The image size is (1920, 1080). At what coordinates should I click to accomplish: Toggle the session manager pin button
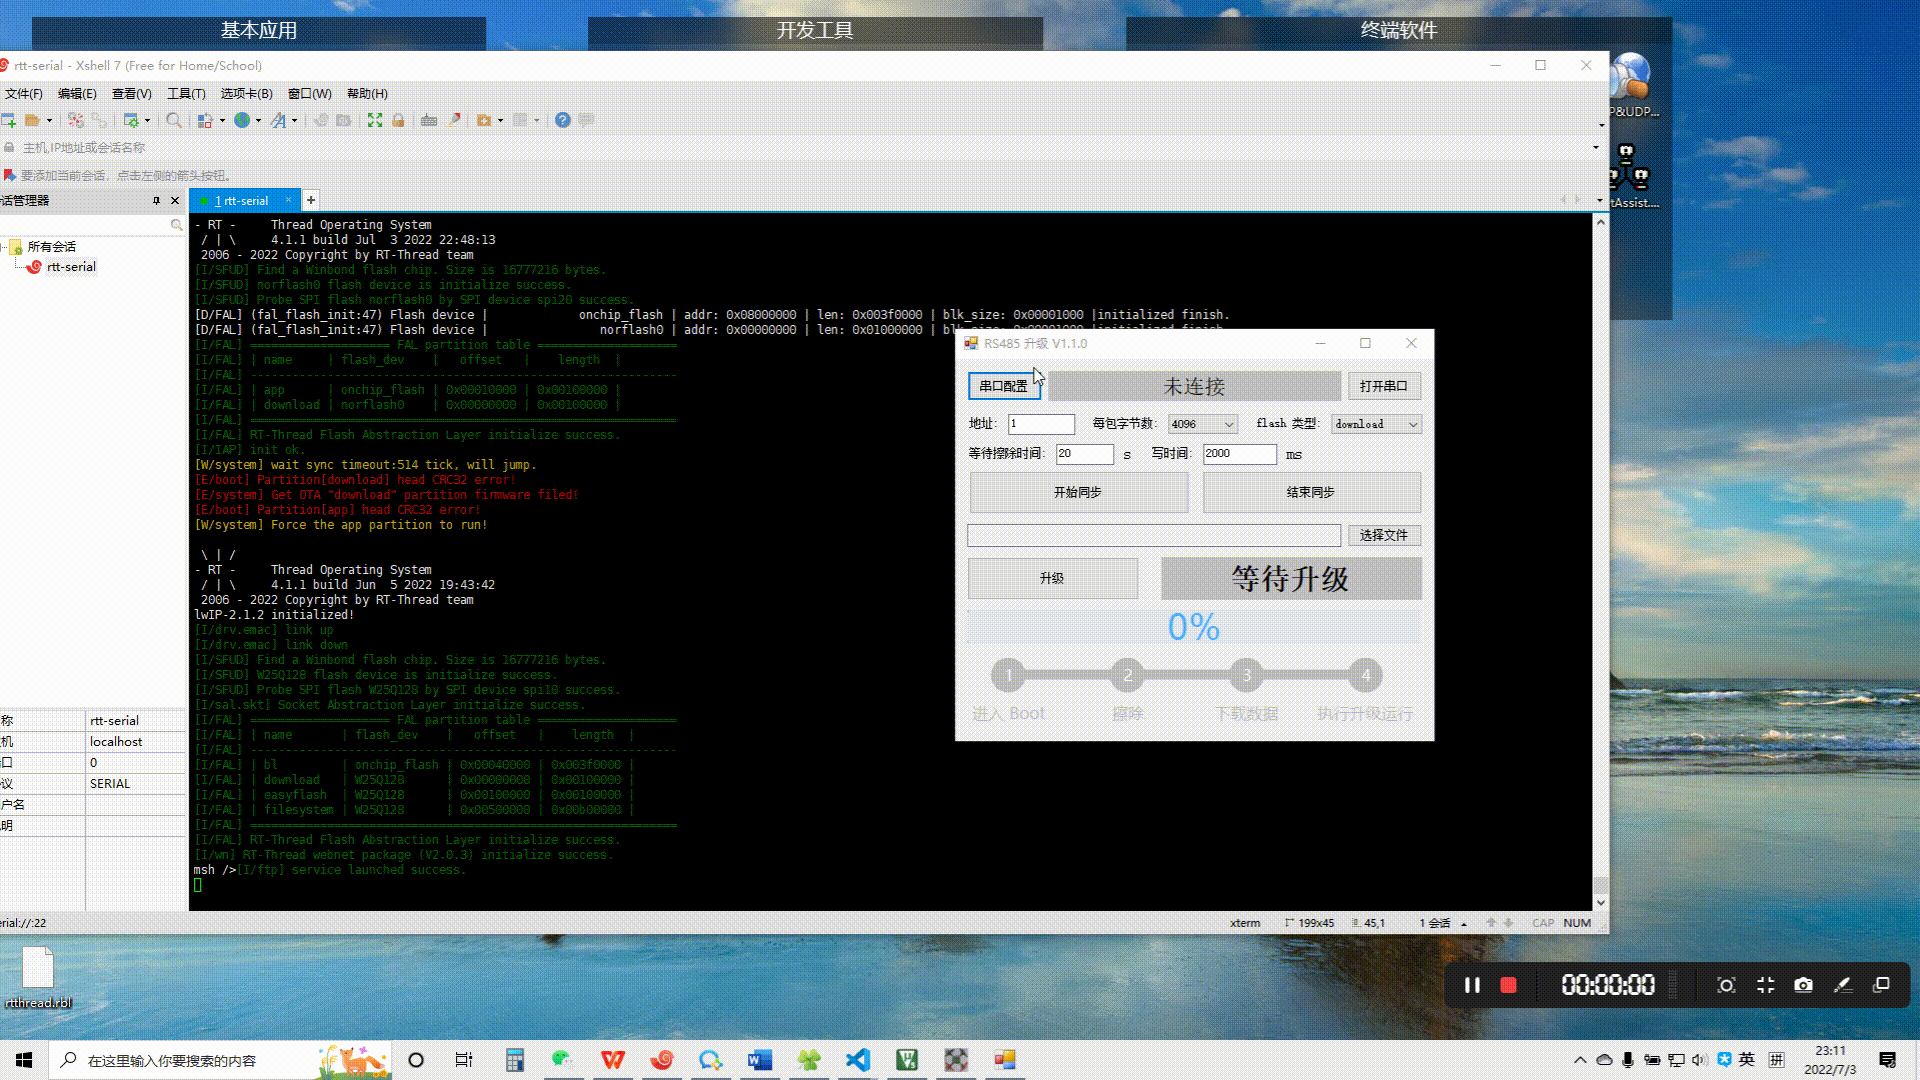[x=156, y=201]
